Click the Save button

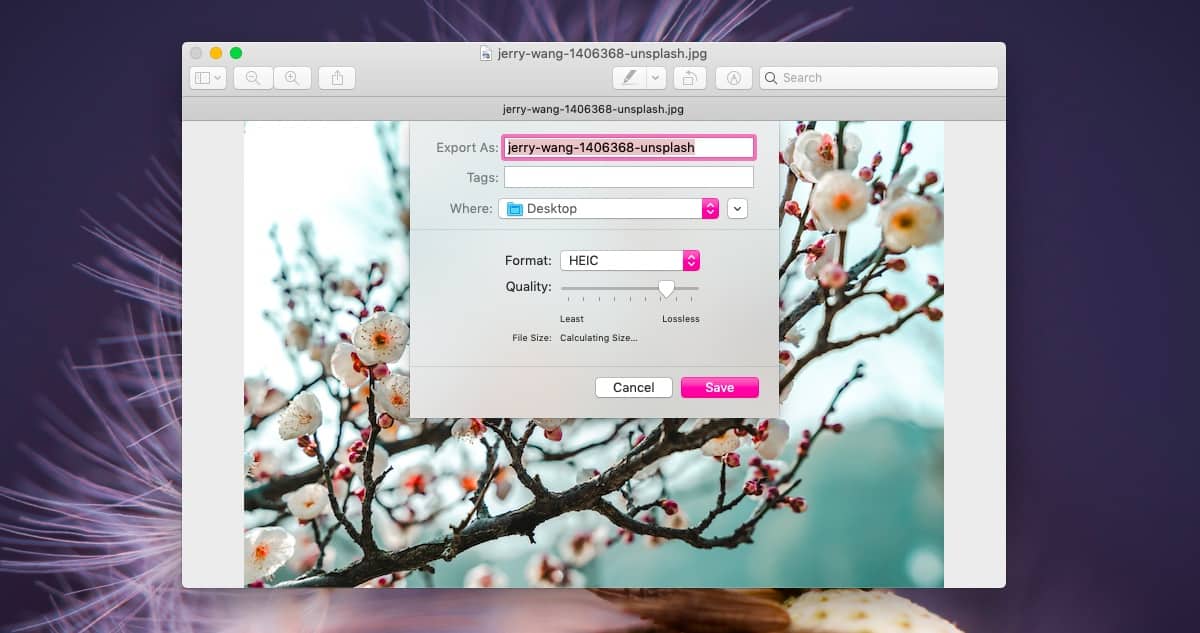point(720,387)
